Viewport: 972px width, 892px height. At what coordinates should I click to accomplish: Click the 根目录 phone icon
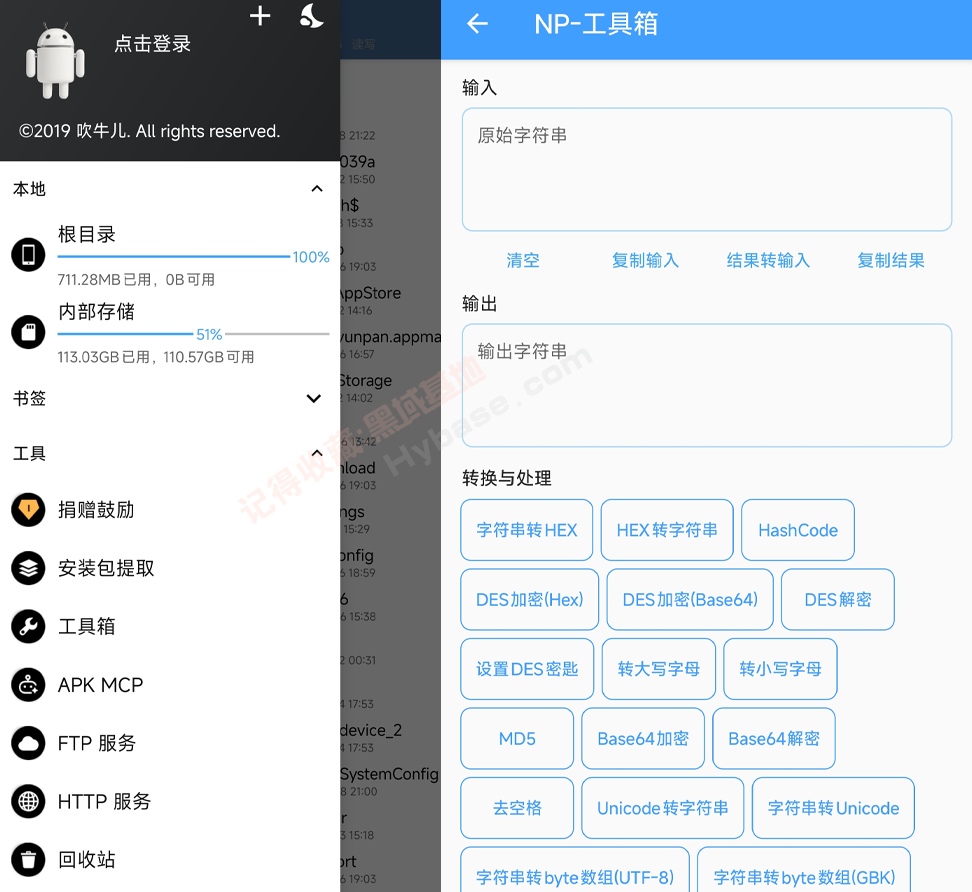pos(29,255)
